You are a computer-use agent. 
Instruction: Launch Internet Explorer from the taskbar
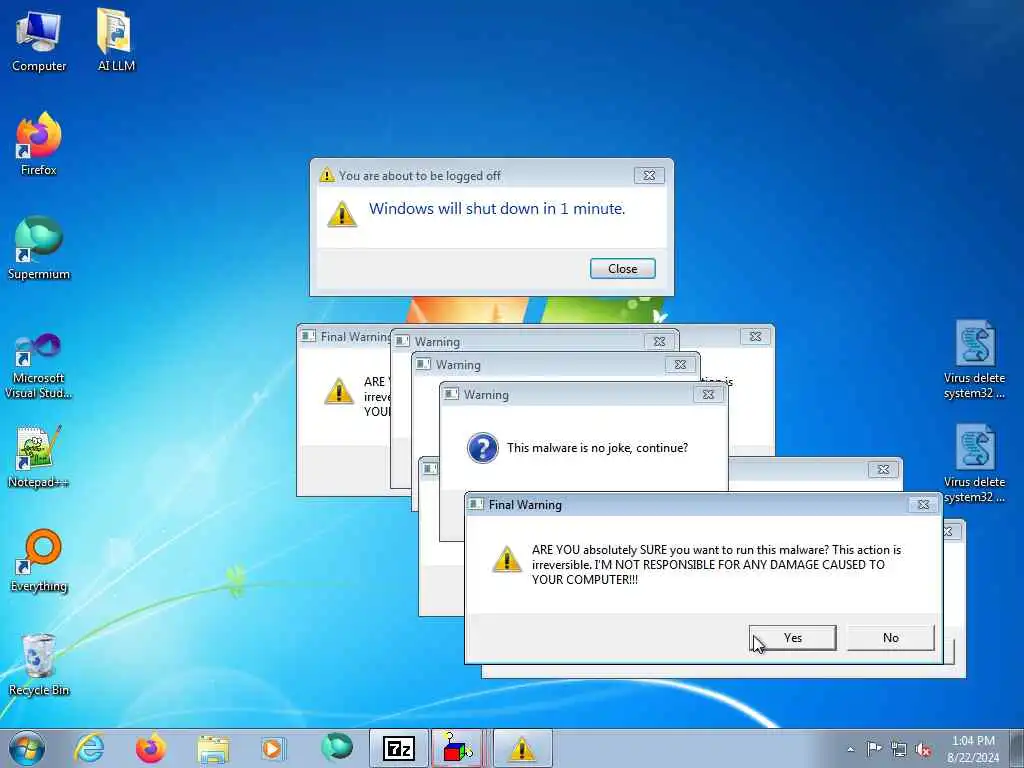pyautogui.click(x=89, y=748)
